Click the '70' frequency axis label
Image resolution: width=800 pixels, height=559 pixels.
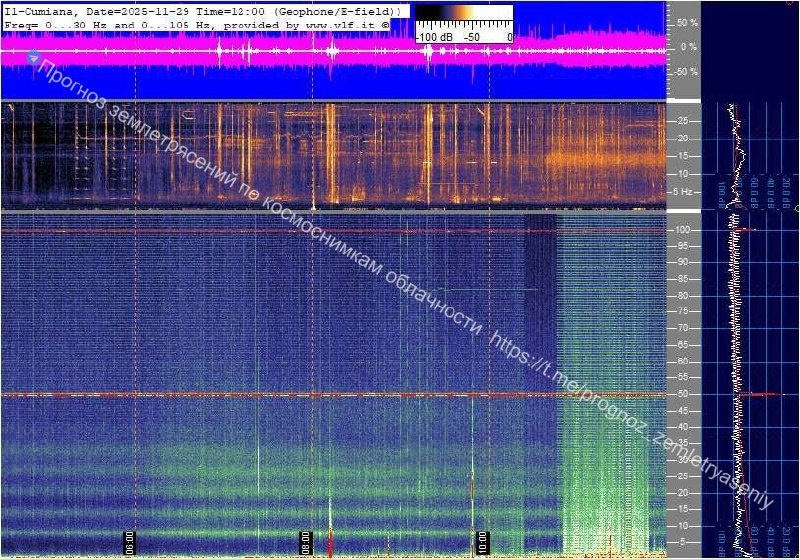[683, 328]
